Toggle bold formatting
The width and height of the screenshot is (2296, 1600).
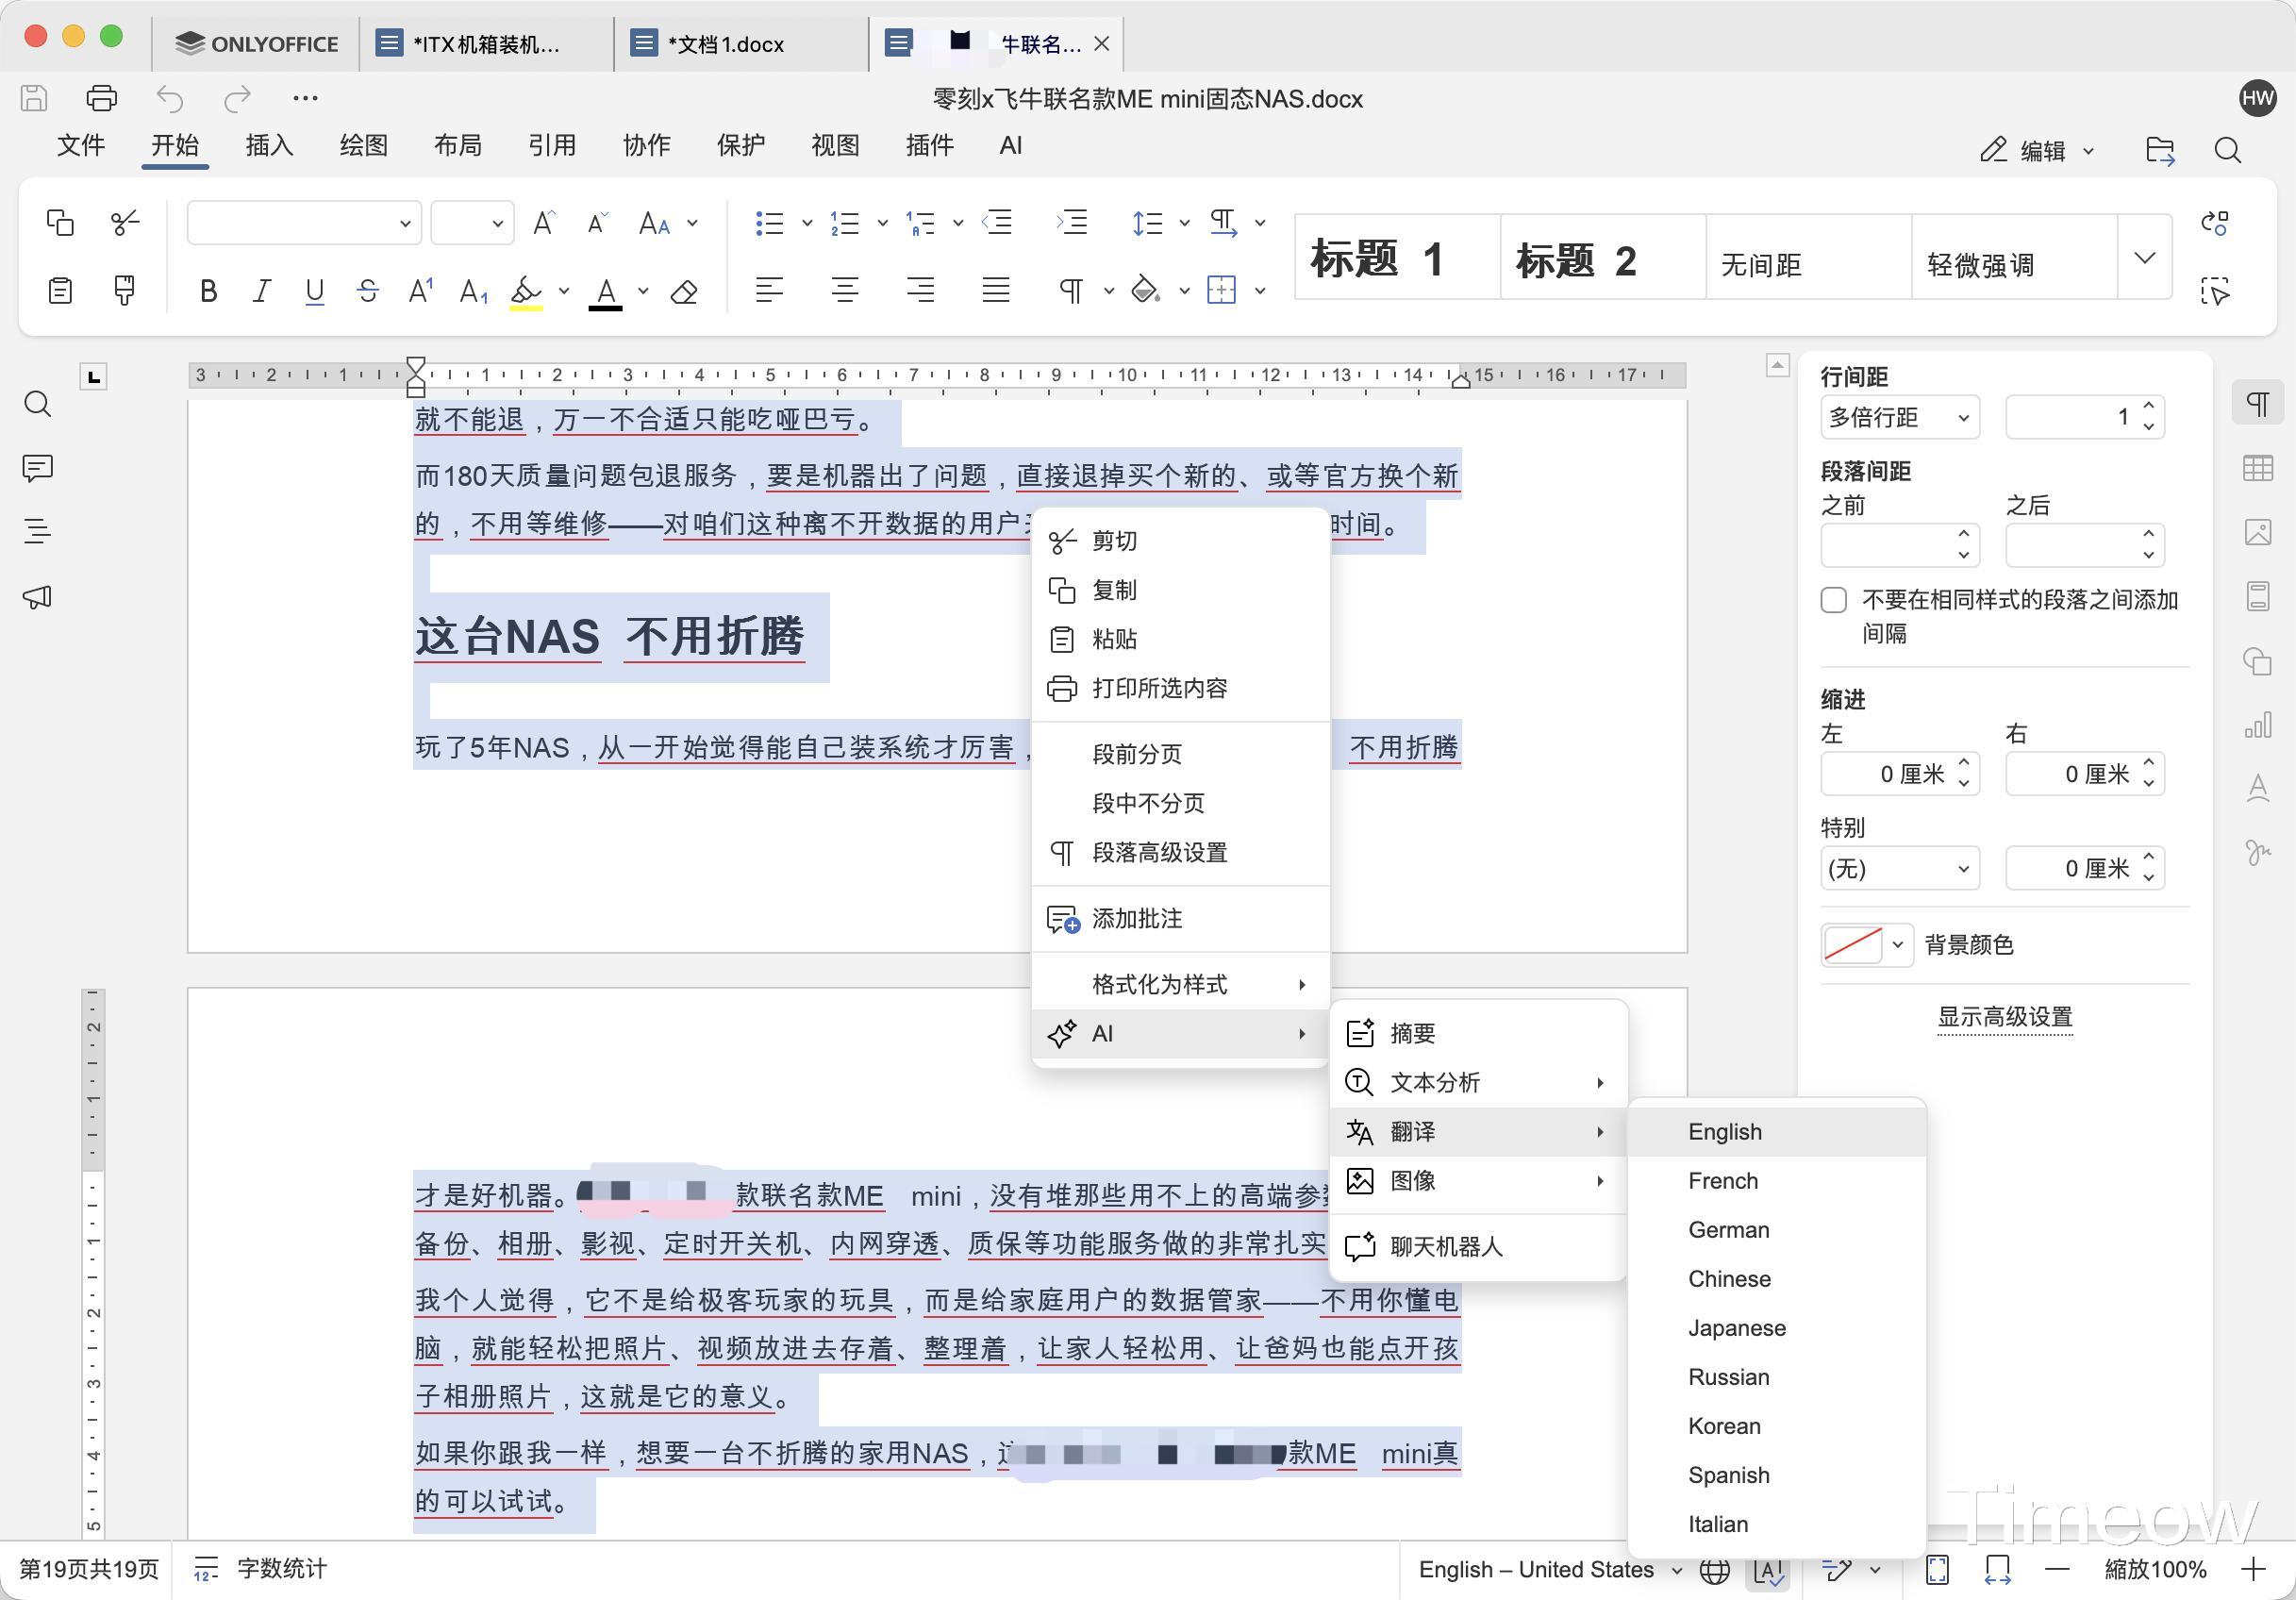coord(208,291)
